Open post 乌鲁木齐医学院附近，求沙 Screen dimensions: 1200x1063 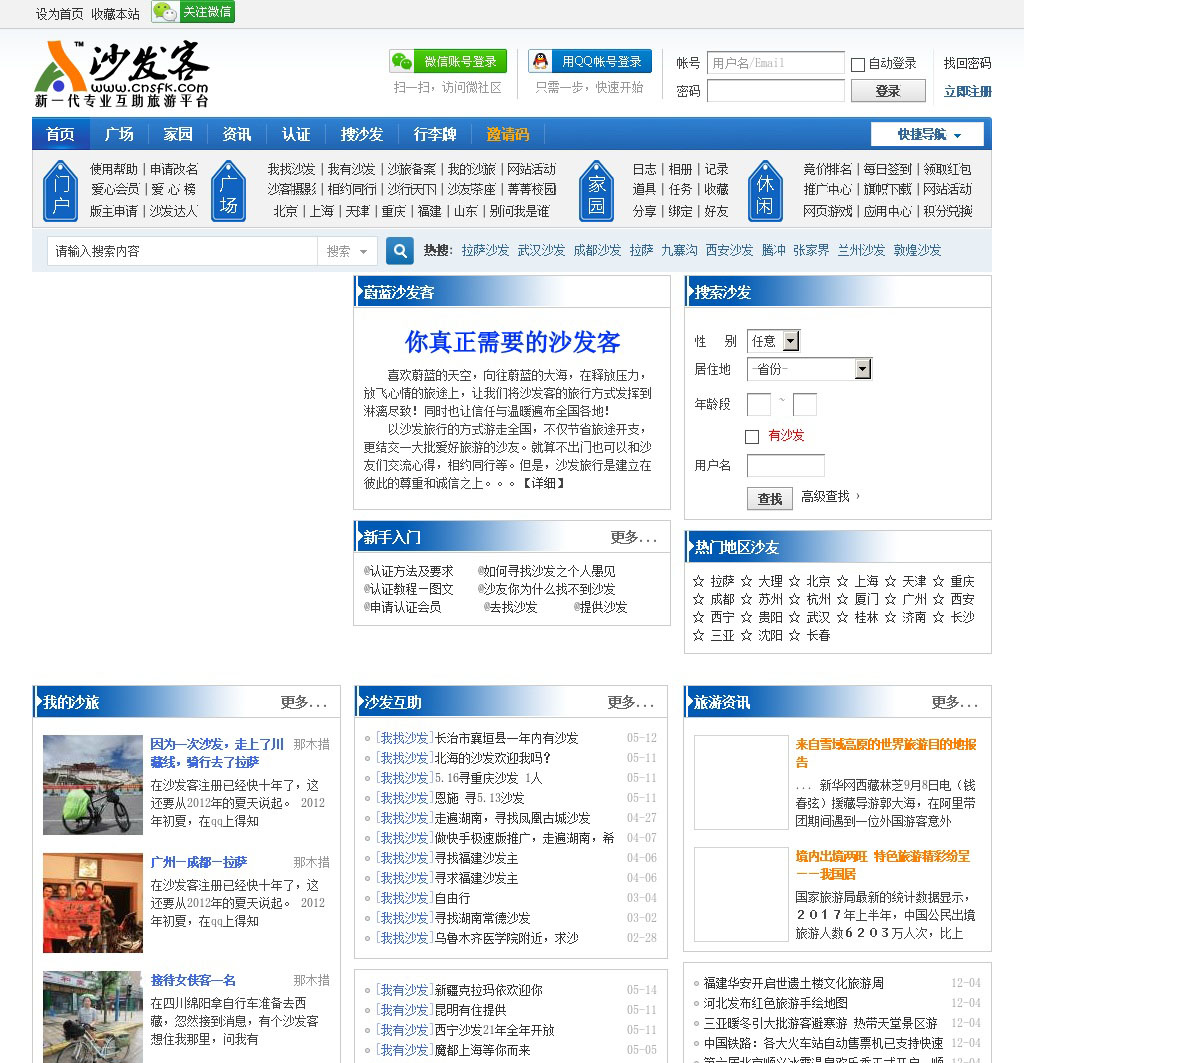coord(506,938)
